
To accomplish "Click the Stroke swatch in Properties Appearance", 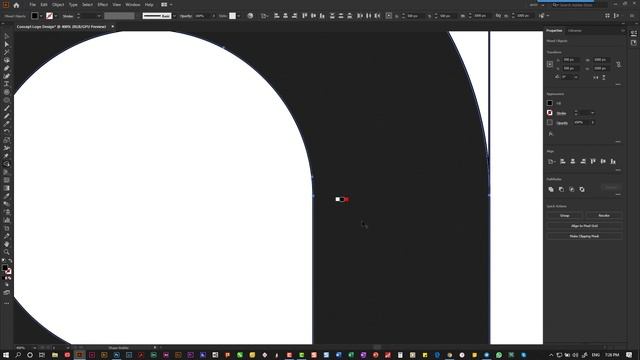I will (x=550, y=113).
